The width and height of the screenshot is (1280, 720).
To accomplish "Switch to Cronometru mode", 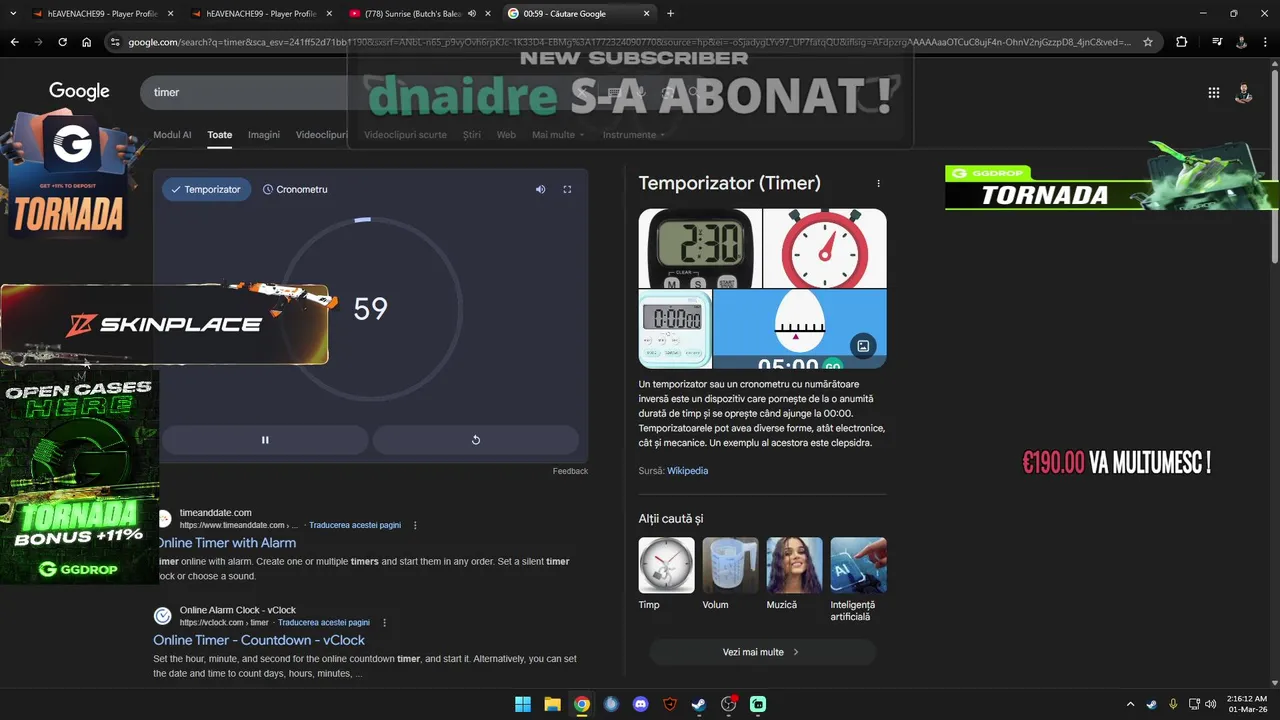I will pos(295,189).
